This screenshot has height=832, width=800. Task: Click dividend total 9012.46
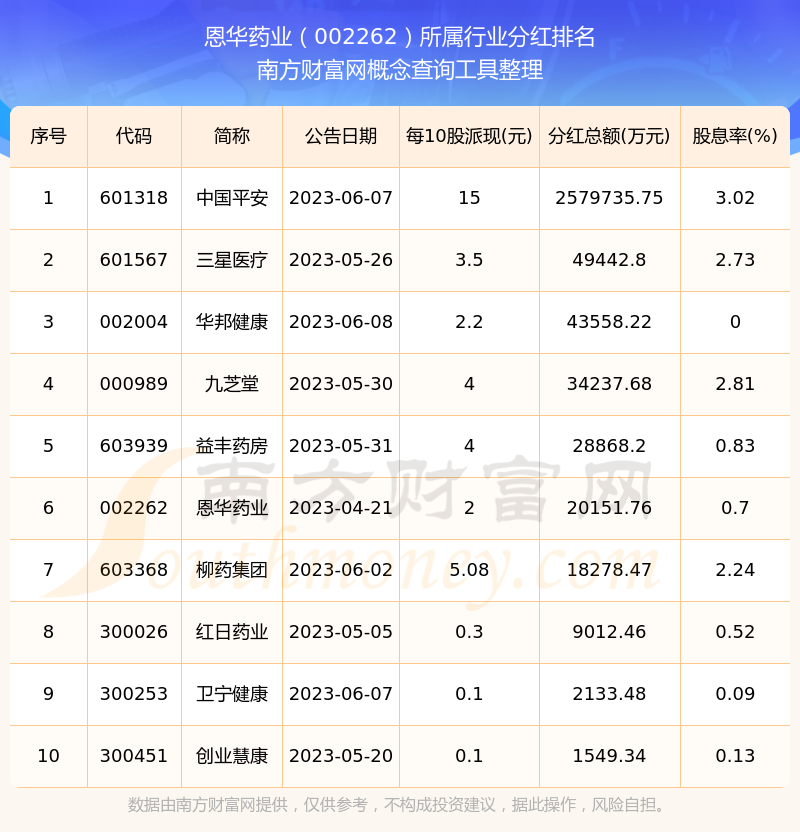pos(609,632)
